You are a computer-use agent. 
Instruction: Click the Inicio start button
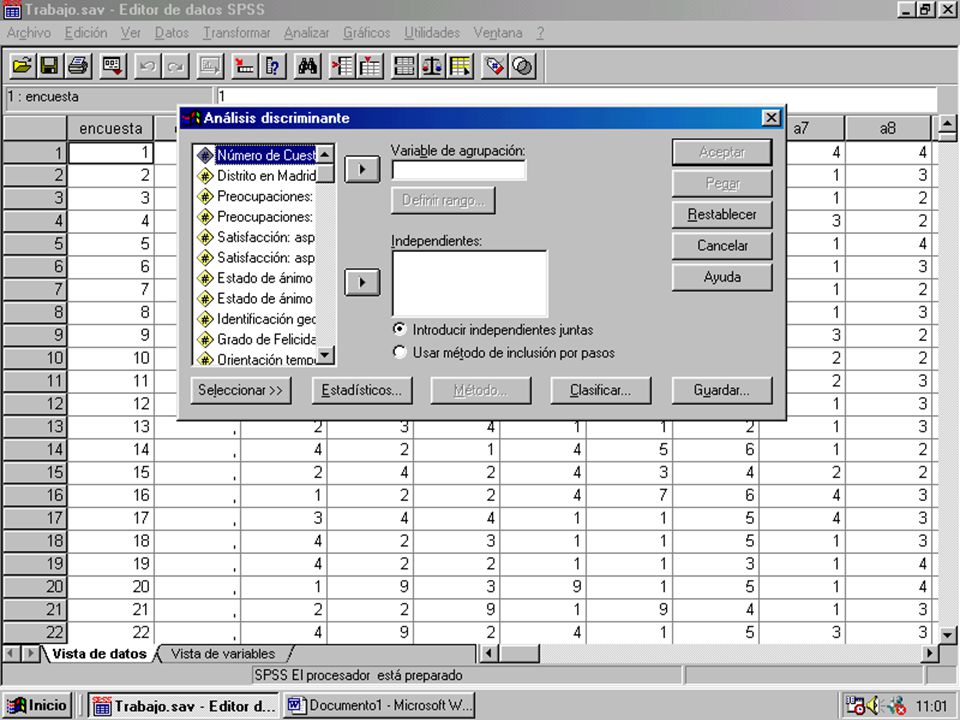click(38, 705)
